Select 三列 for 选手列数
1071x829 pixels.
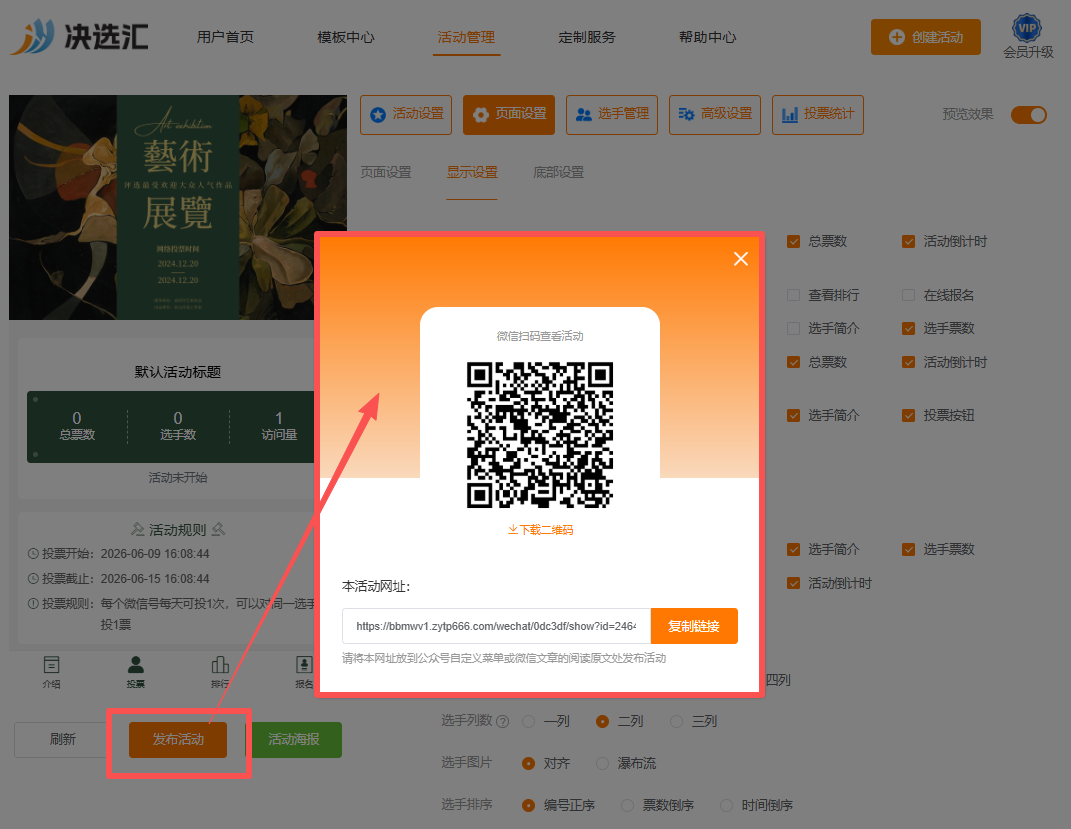[x=676, y=722]
